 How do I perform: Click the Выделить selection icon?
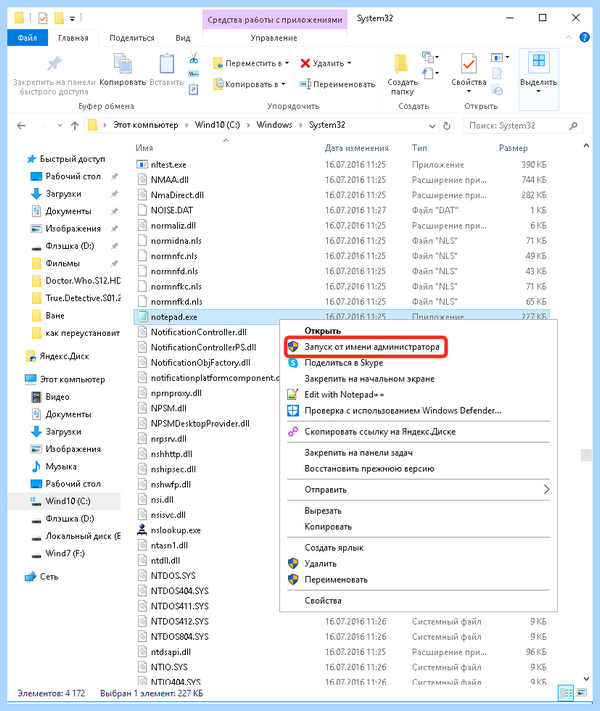point(539,62)
